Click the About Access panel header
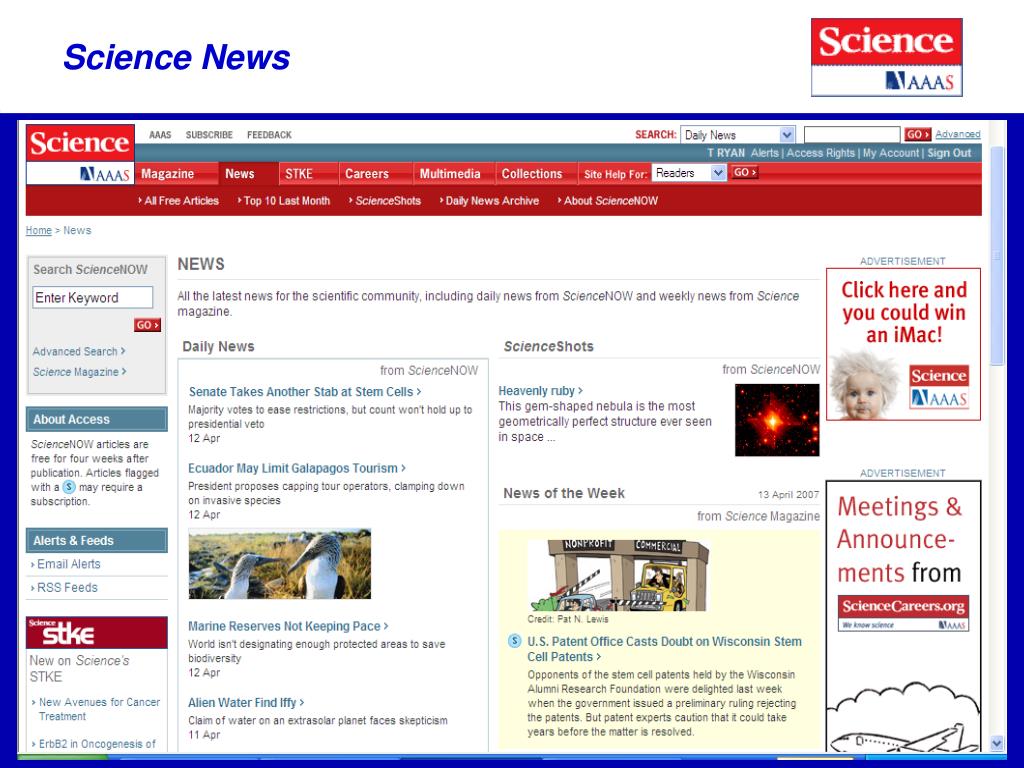The height and width of the screenshot is (768, 1024). pyautogui.click(x=97, y=419)
